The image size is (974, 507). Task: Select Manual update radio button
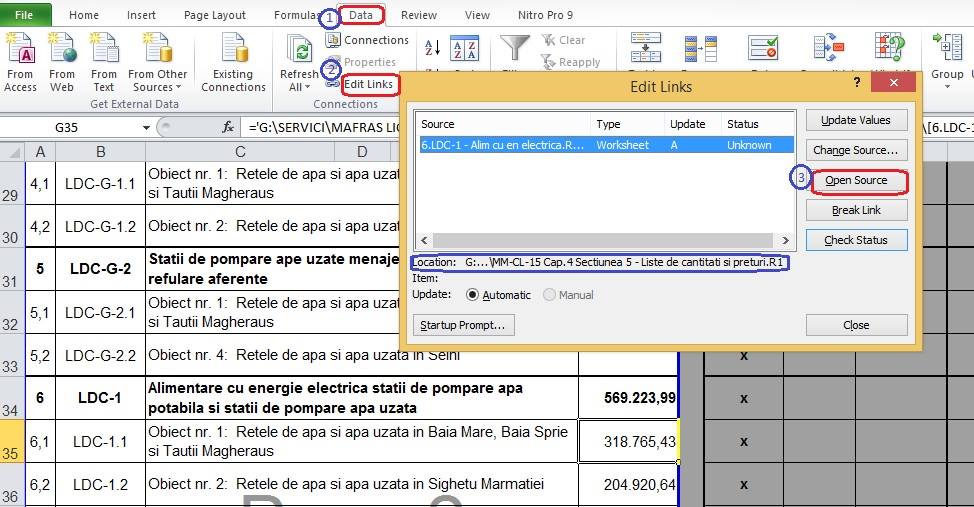coord(549,295)
